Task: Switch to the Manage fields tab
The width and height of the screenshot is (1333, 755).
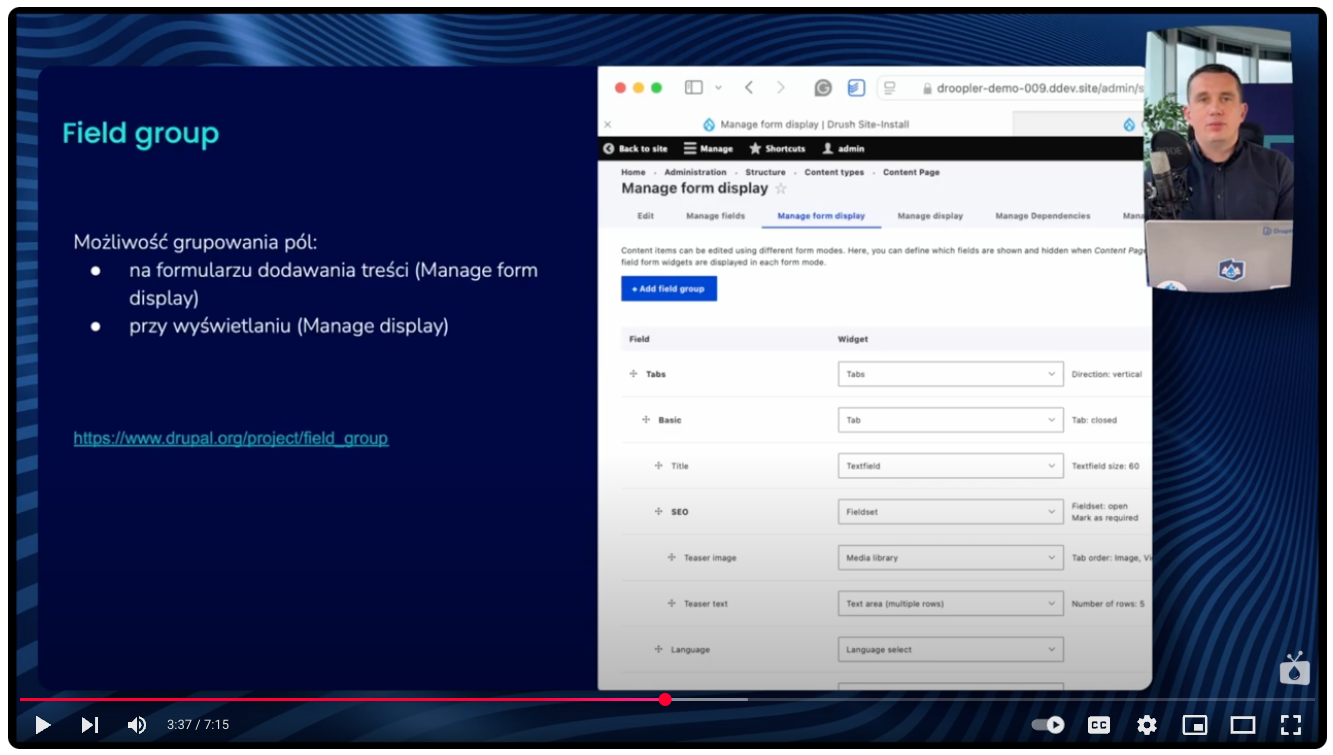Action: pos(715,216)
